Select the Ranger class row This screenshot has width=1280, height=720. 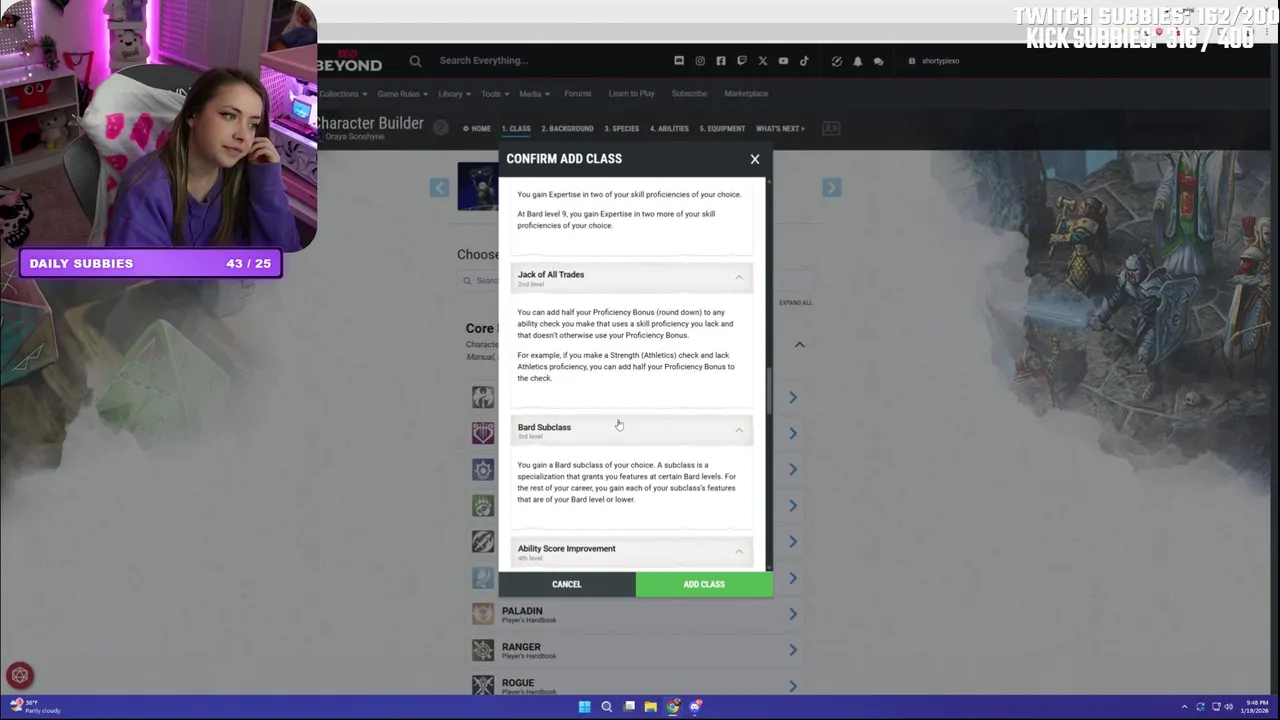636,650
